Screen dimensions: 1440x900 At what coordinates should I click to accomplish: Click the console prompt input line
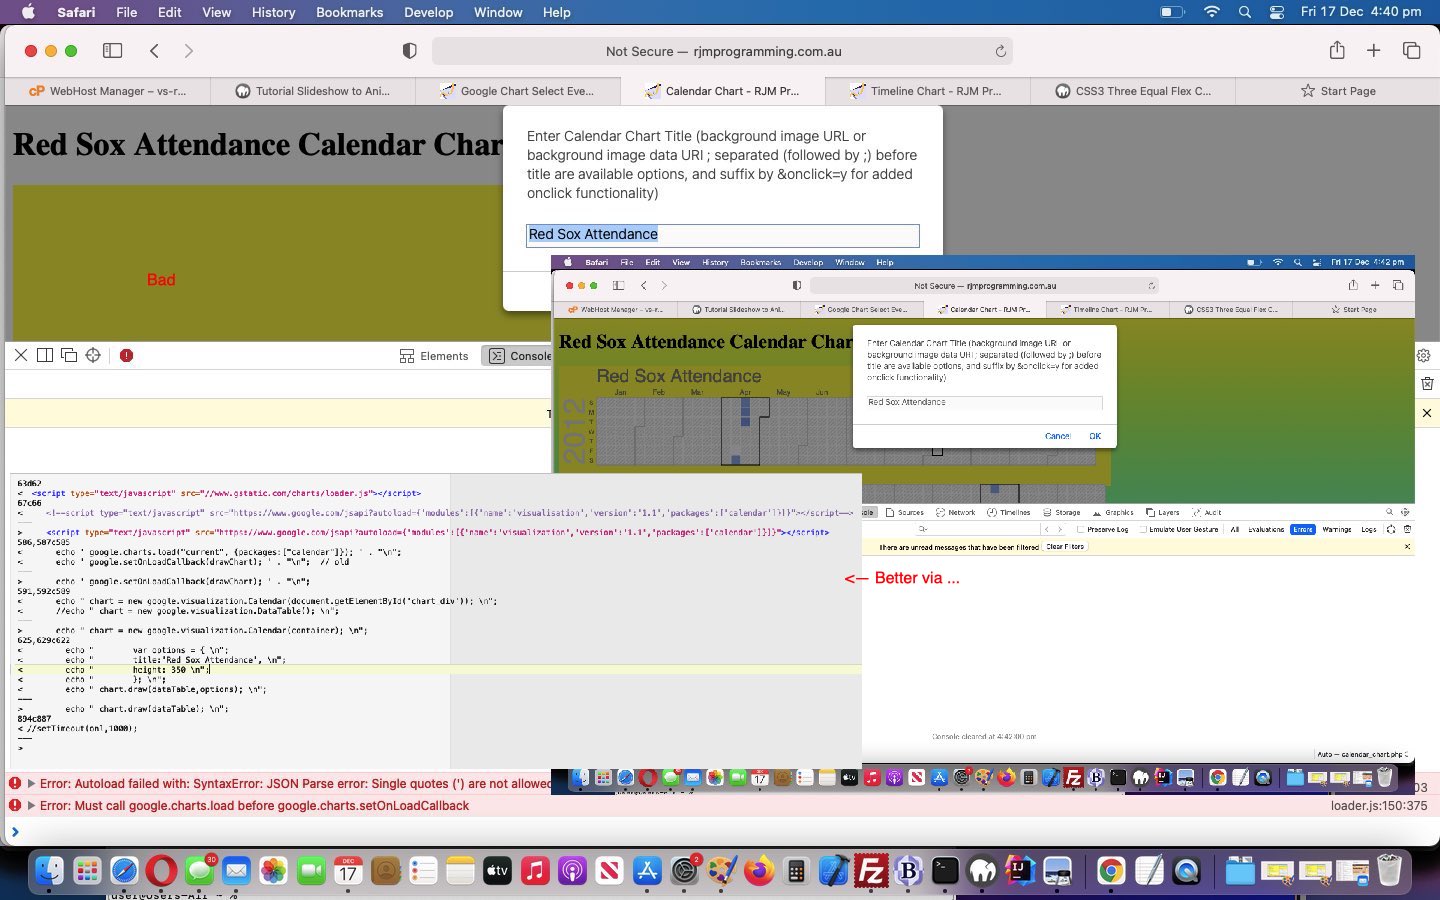(x=720, y=831)
